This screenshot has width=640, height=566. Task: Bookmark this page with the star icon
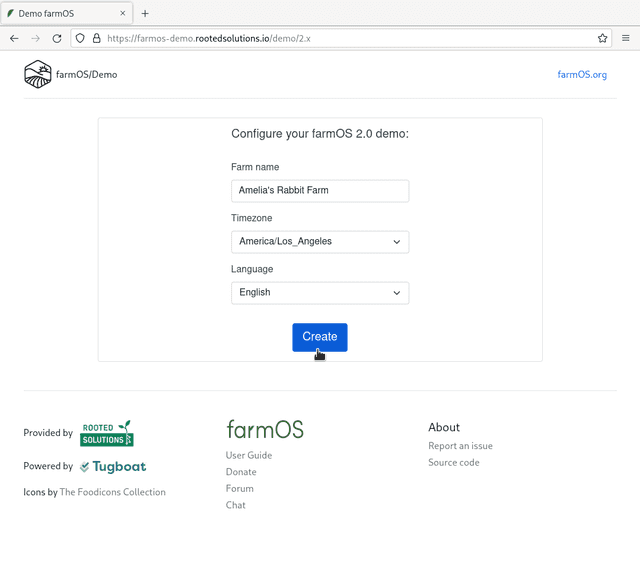[602, 38]
